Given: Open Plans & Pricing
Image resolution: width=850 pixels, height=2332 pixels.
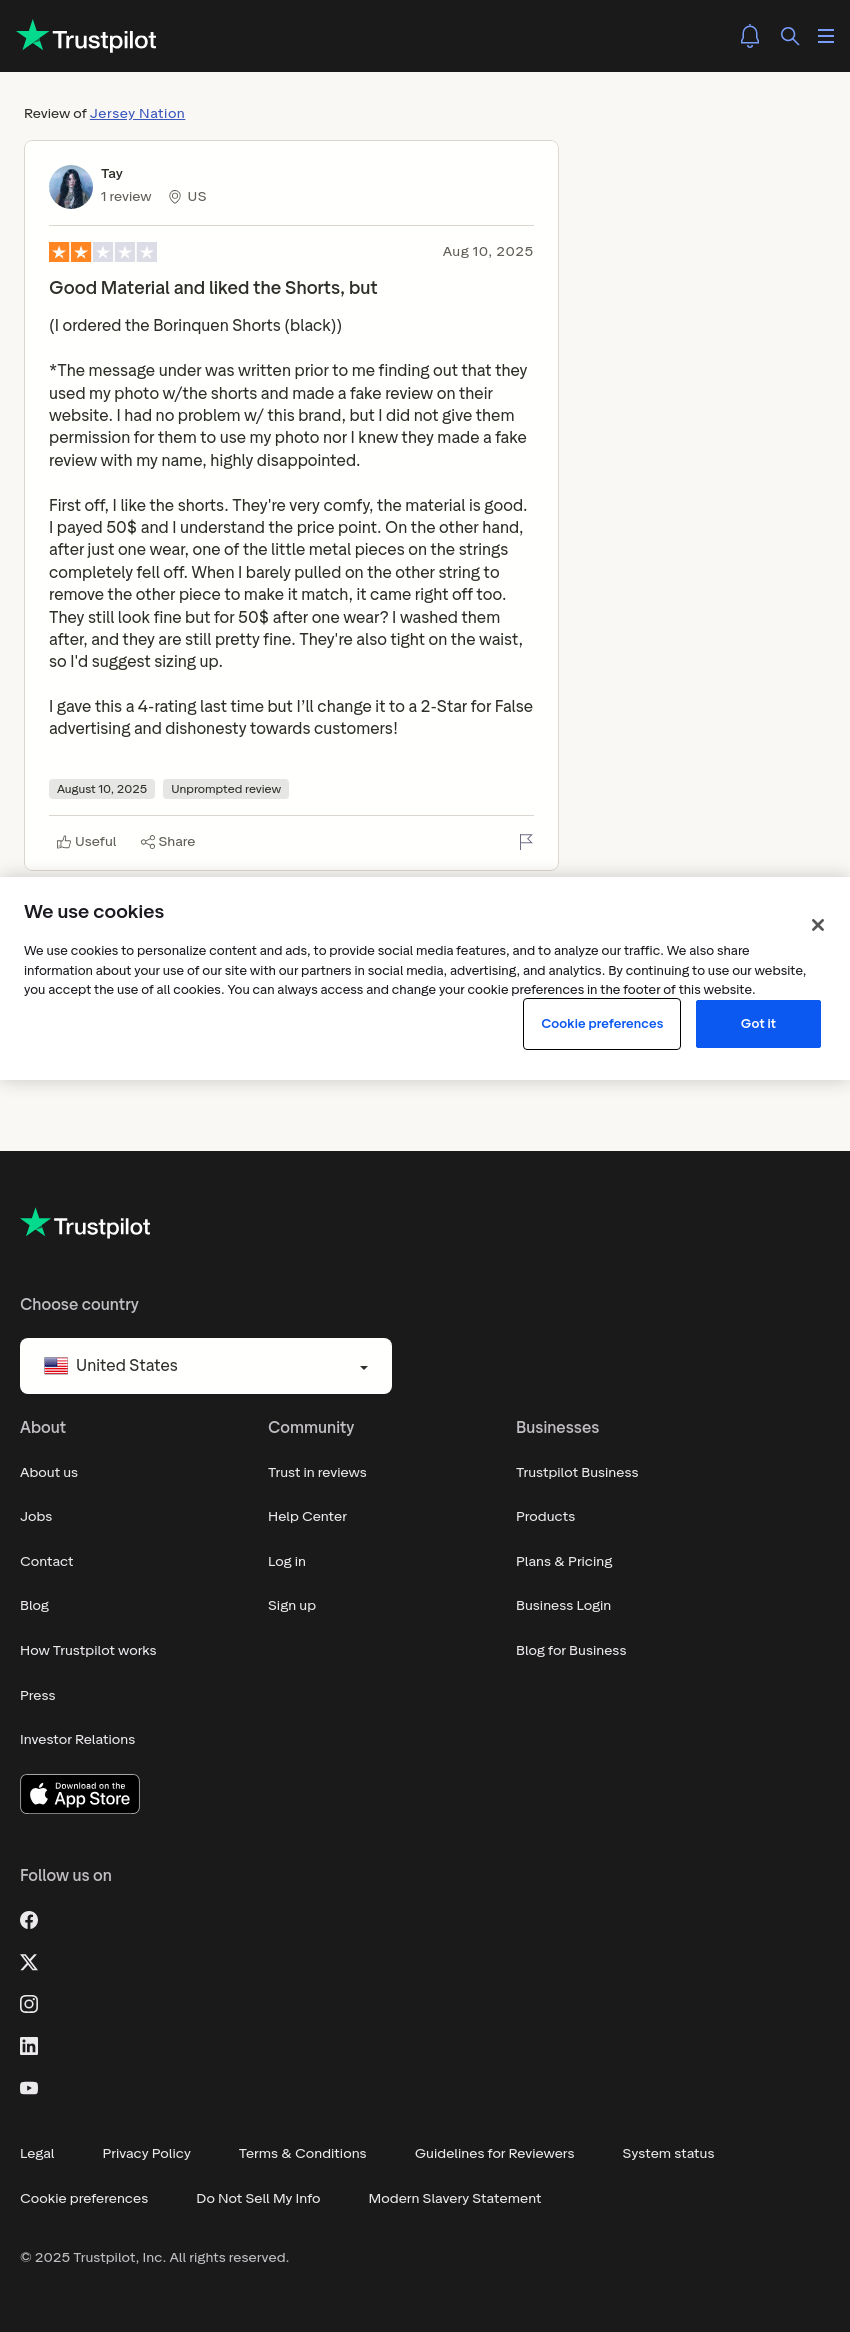Looking at the screenshot, I should pyautogui.click(x=564, y=1562).
